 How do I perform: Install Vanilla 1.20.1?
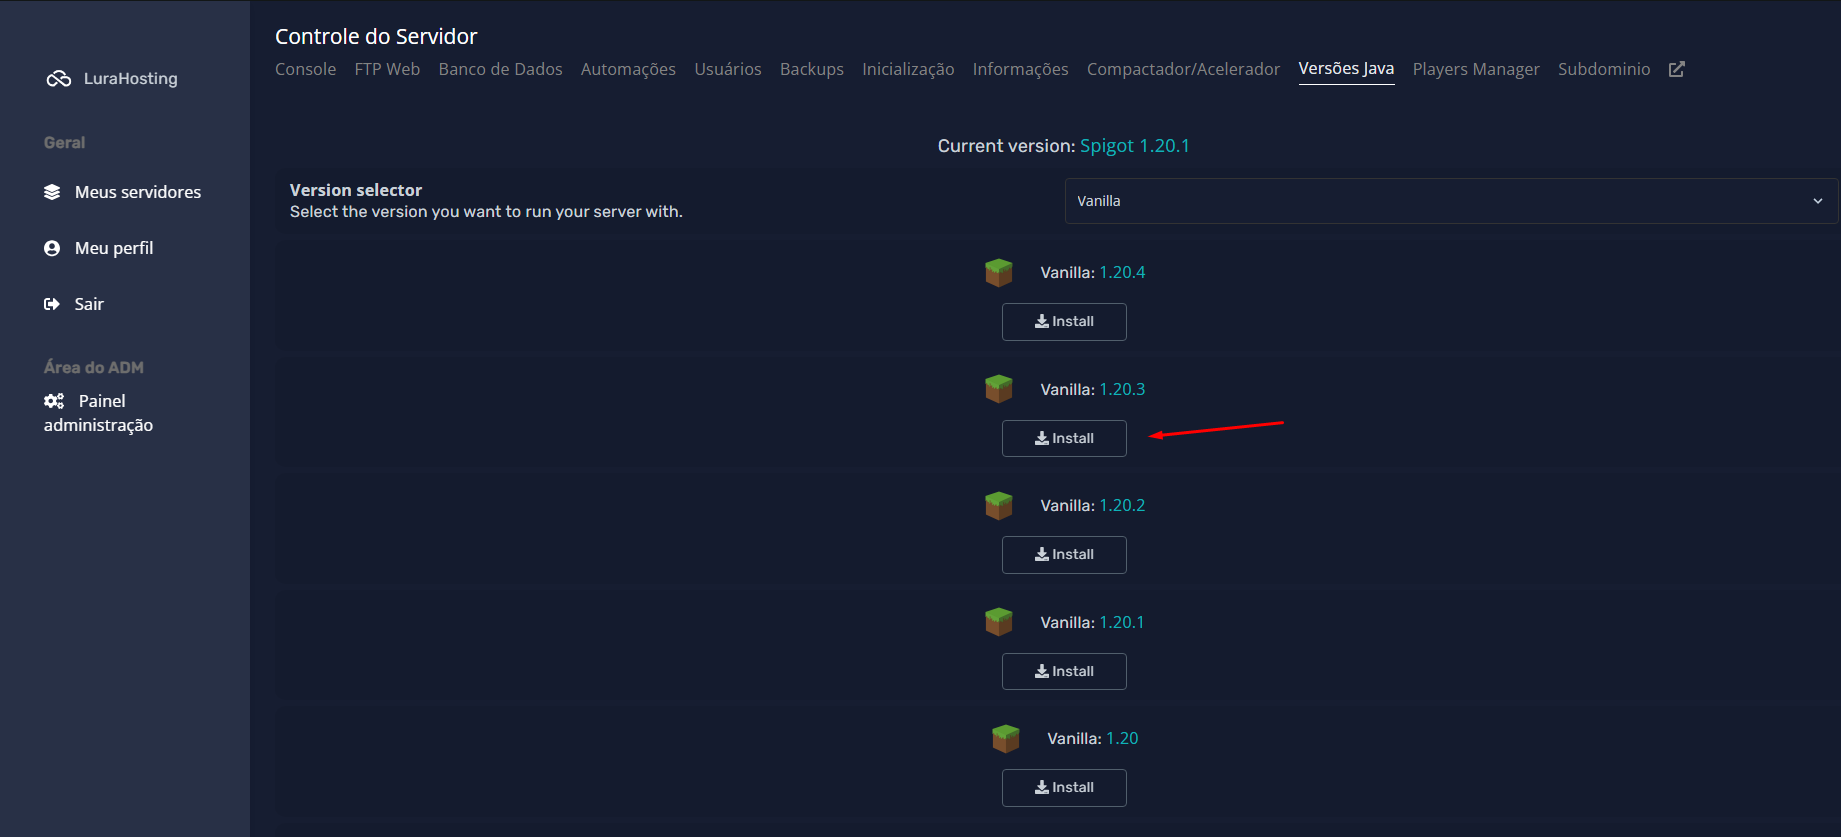(1064, 671)
